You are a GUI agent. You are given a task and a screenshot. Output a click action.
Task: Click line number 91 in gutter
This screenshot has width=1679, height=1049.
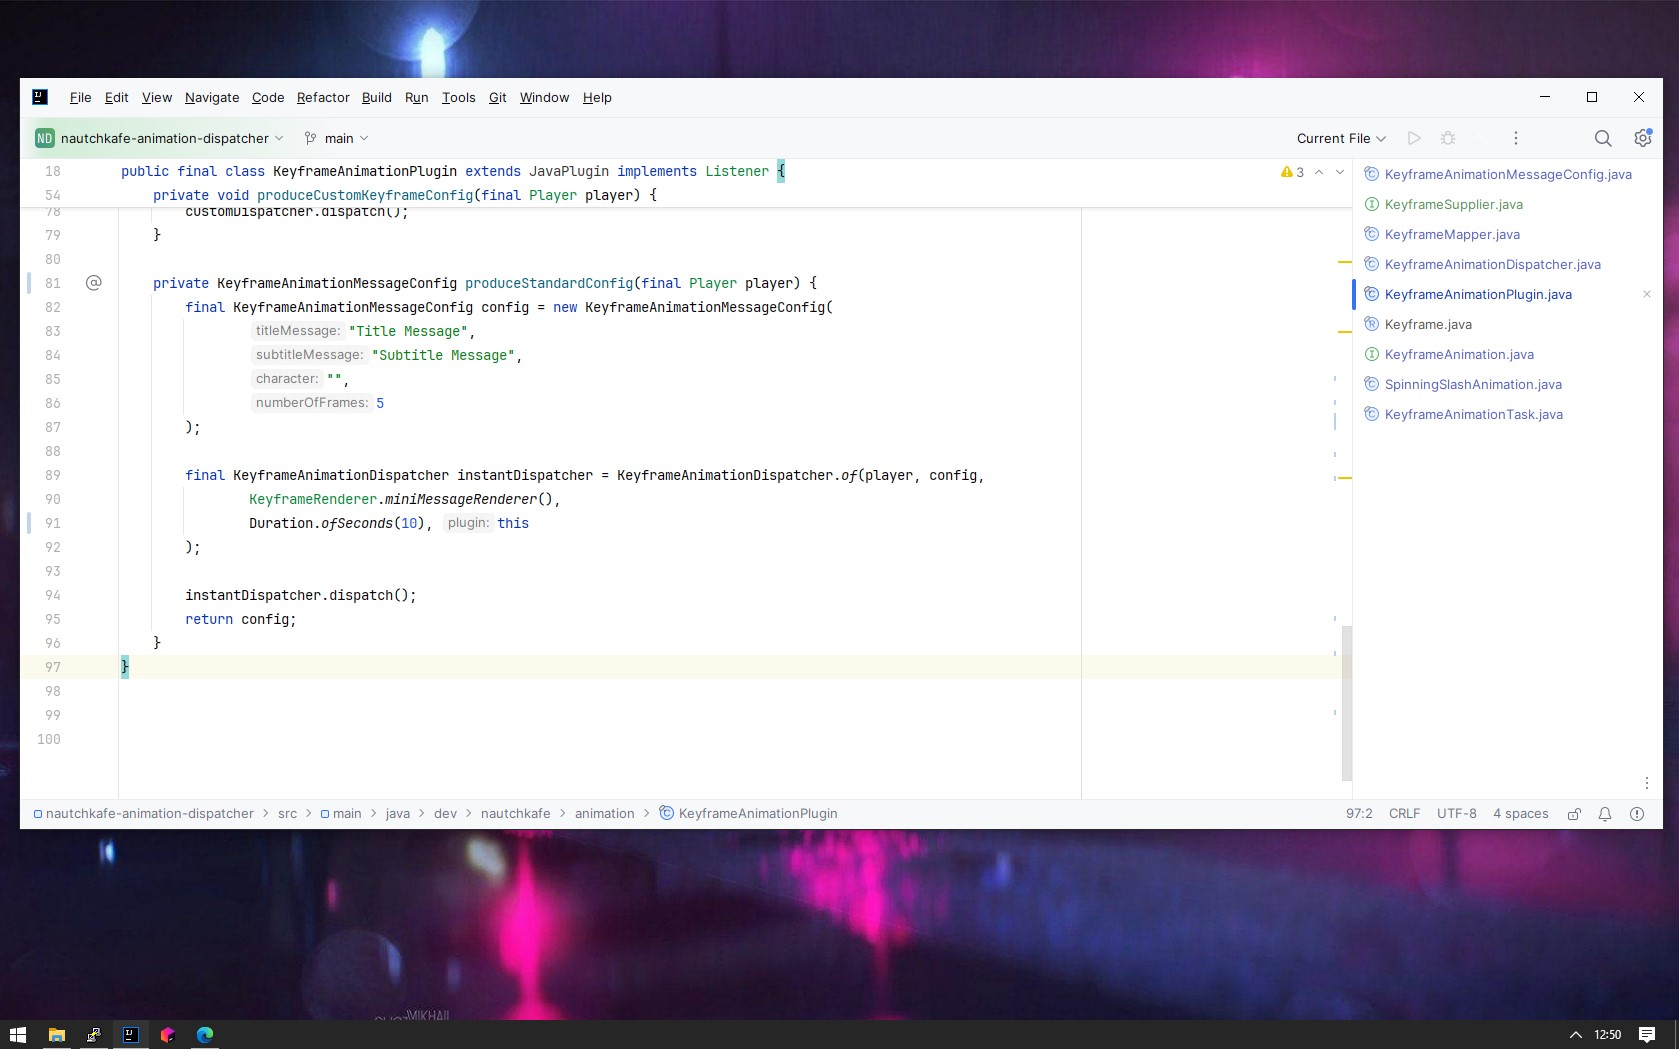click(x=52, y=523)
